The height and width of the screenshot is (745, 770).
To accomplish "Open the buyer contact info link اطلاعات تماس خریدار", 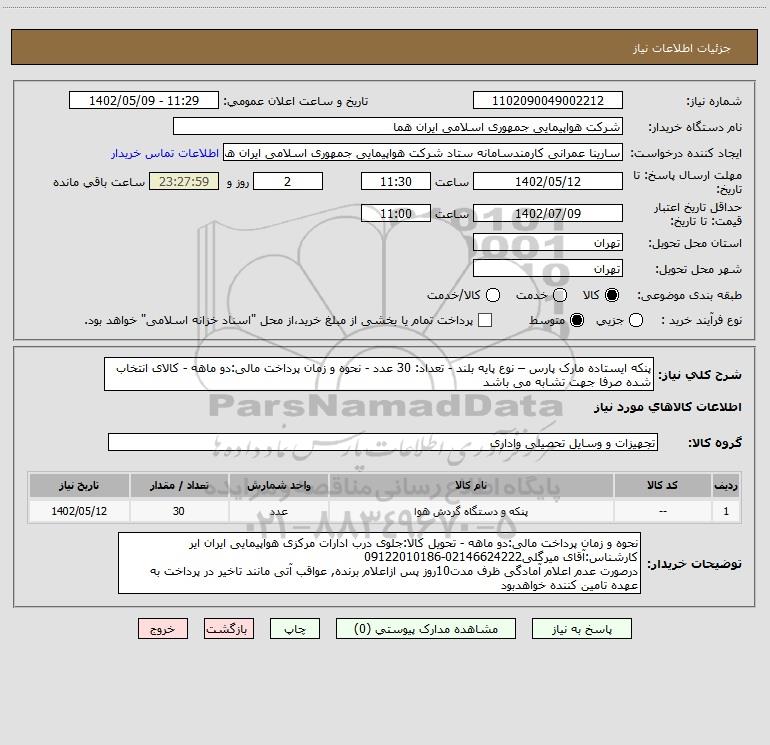I will 165,153.
